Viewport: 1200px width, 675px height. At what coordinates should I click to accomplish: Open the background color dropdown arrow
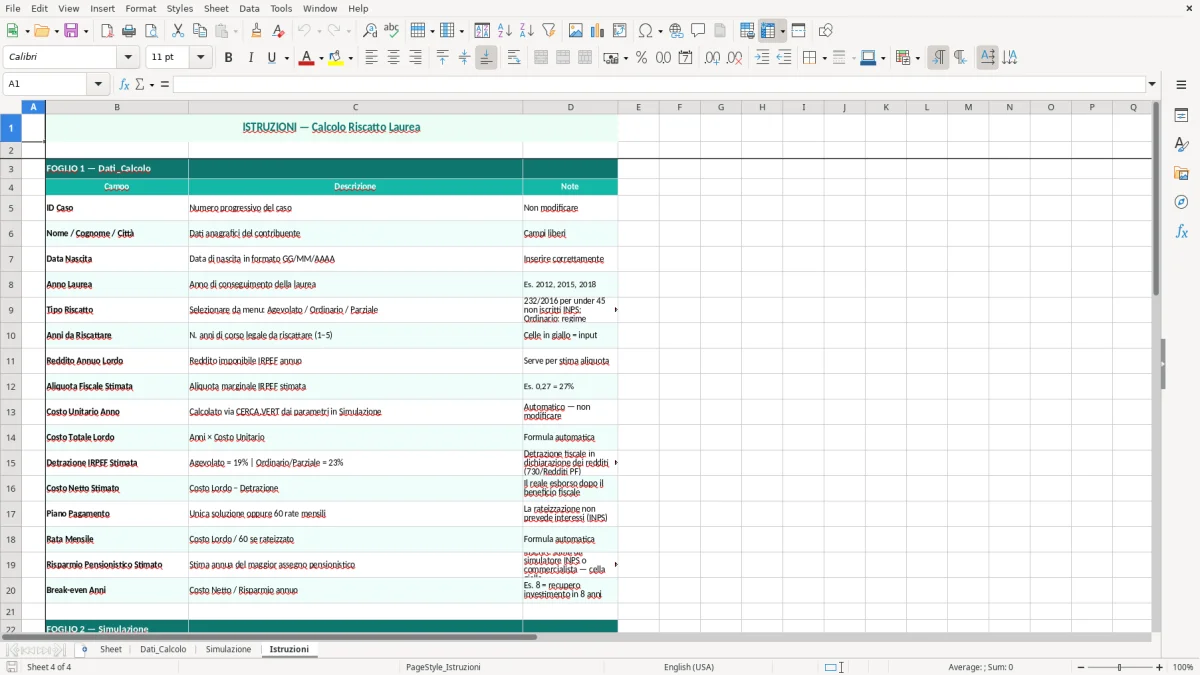tap(350, 58)
